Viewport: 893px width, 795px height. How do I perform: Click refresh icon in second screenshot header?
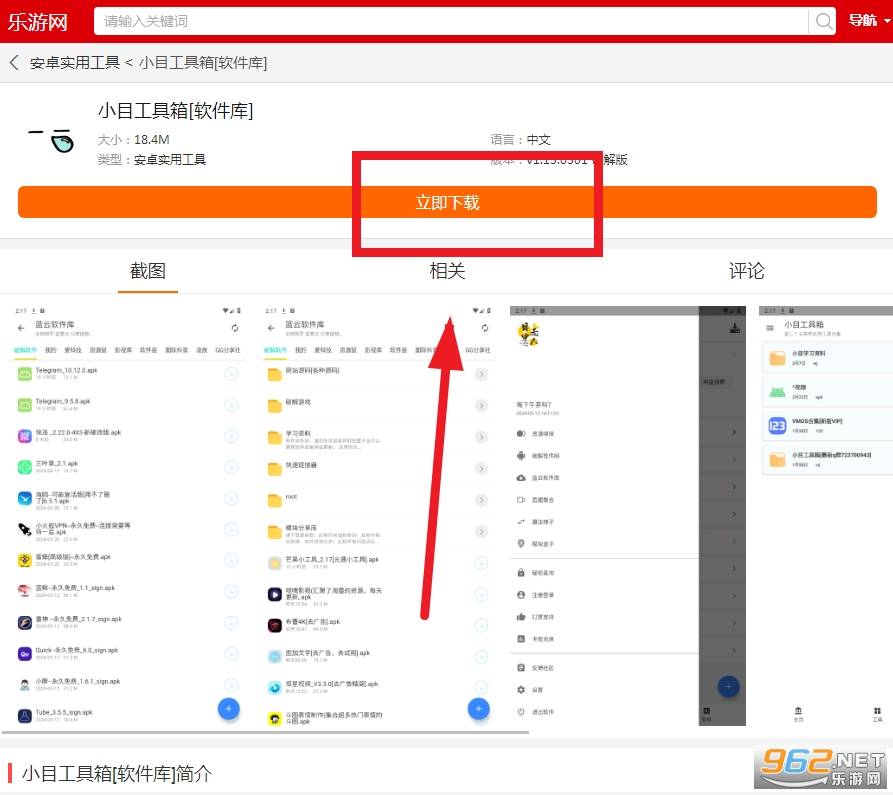tap(485, 328)
